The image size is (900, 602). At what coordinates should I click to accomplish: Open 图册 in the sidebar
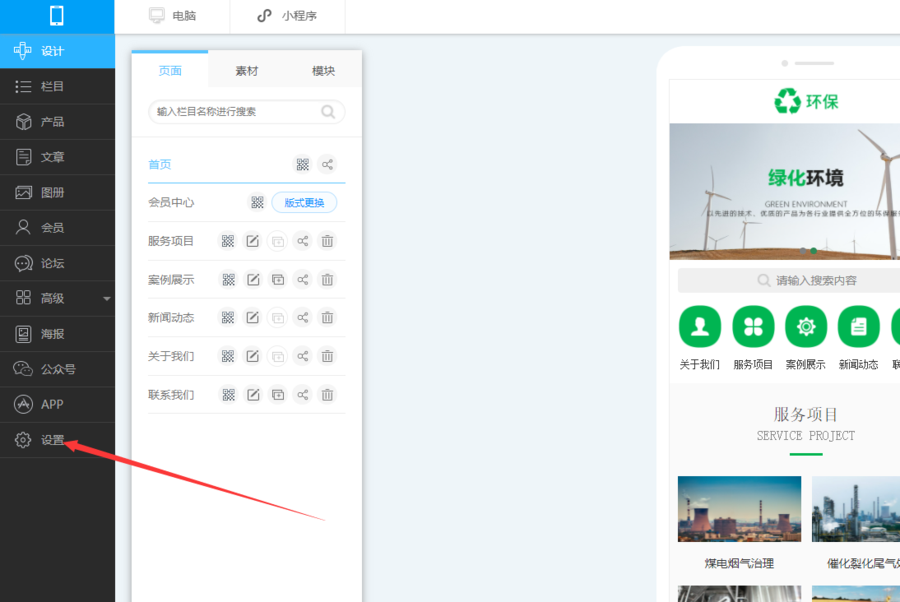click(x=57, y=193)
